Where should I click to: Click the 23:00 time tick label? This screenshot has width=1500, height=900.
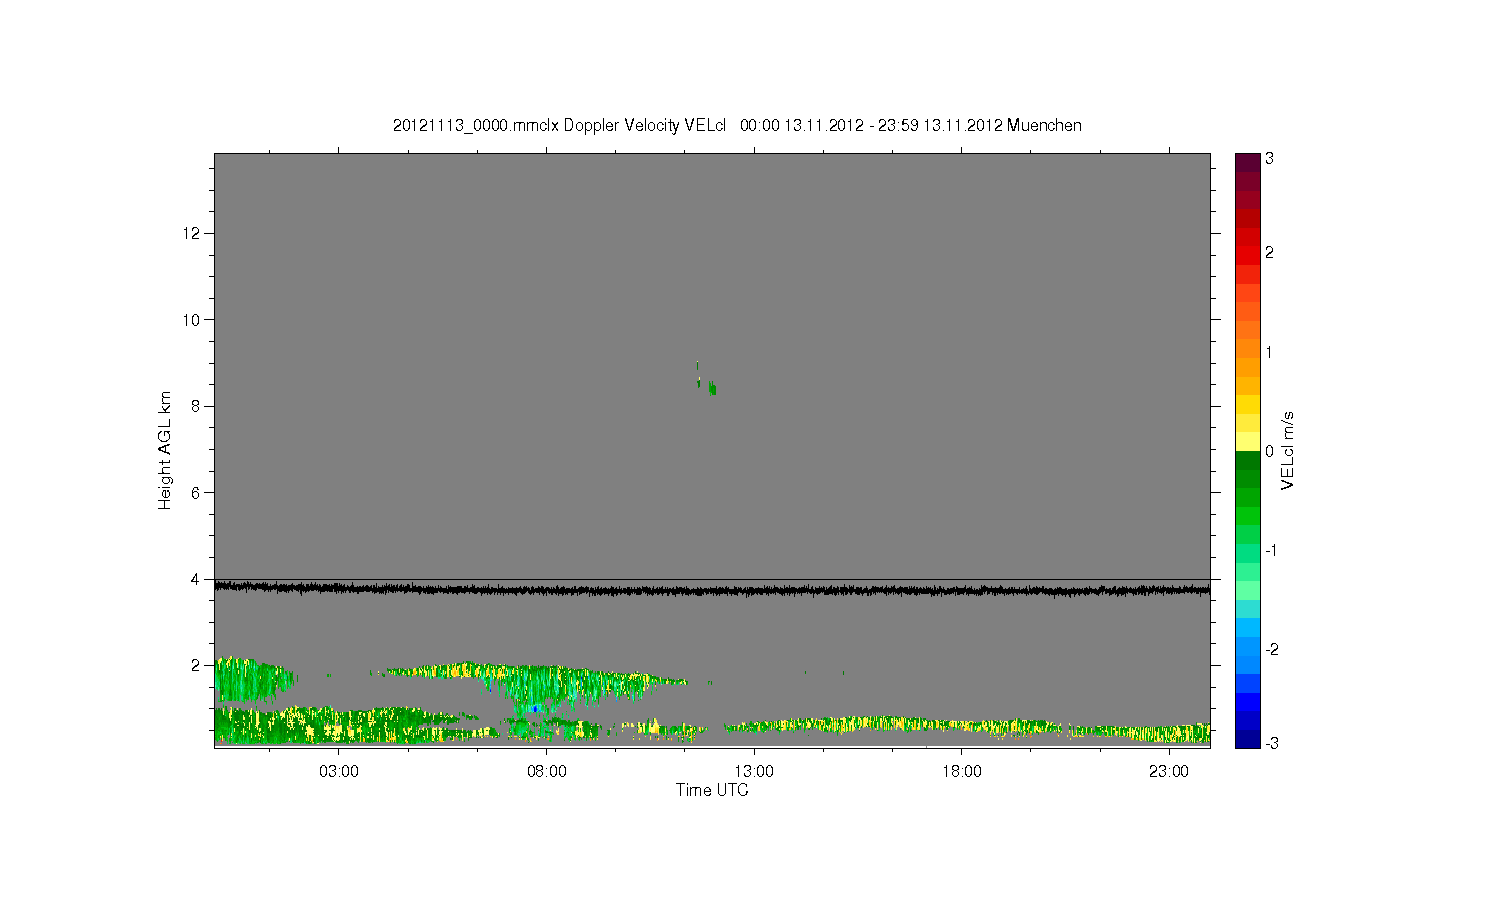point(1169,772)
